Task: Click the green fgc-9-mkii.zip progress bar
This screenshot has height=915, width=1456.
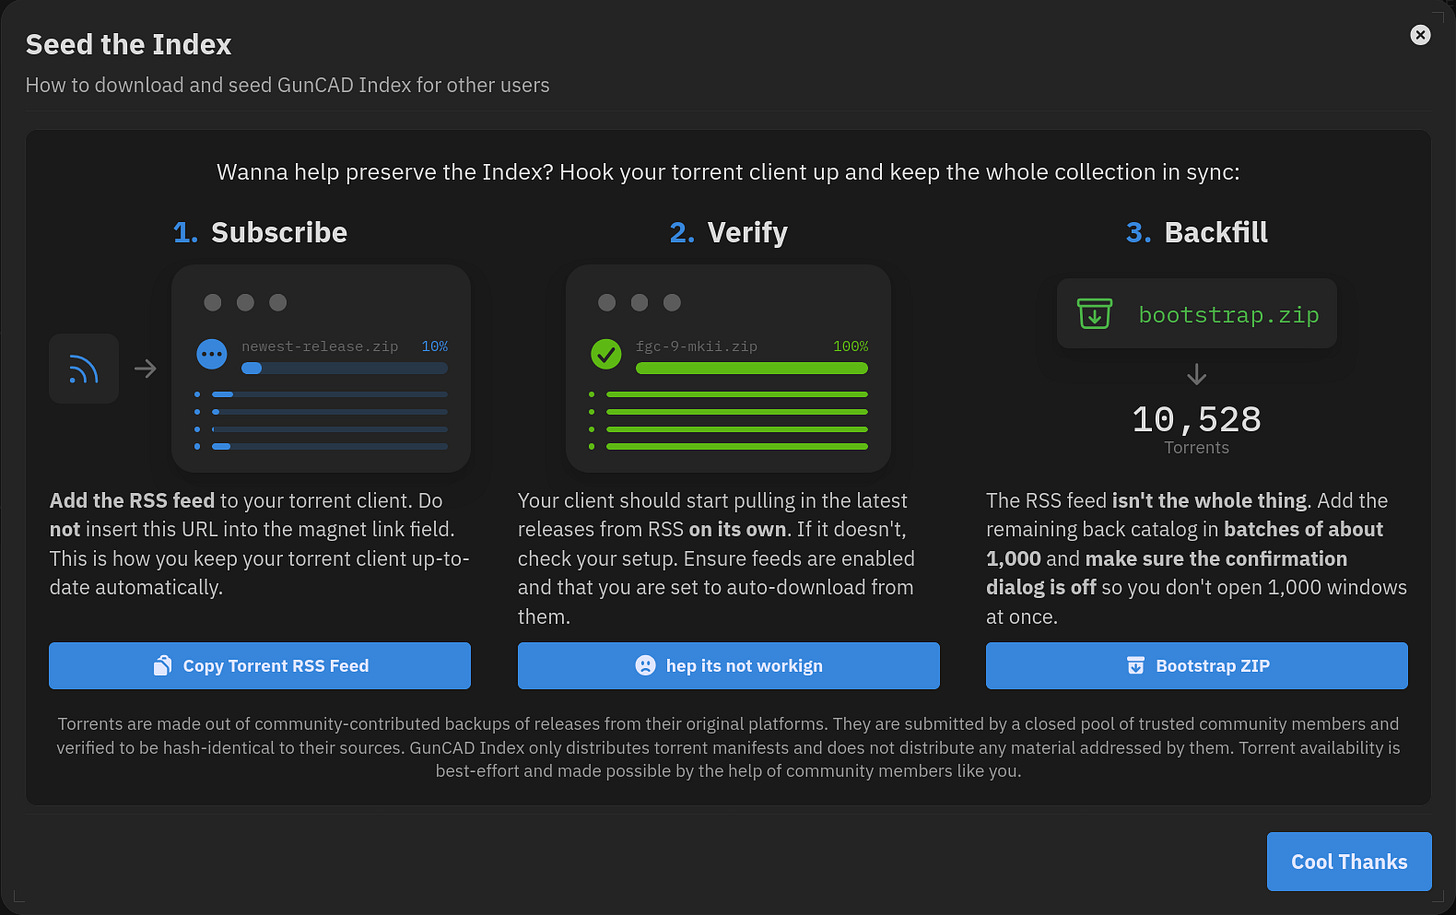Action: [752, 368]
